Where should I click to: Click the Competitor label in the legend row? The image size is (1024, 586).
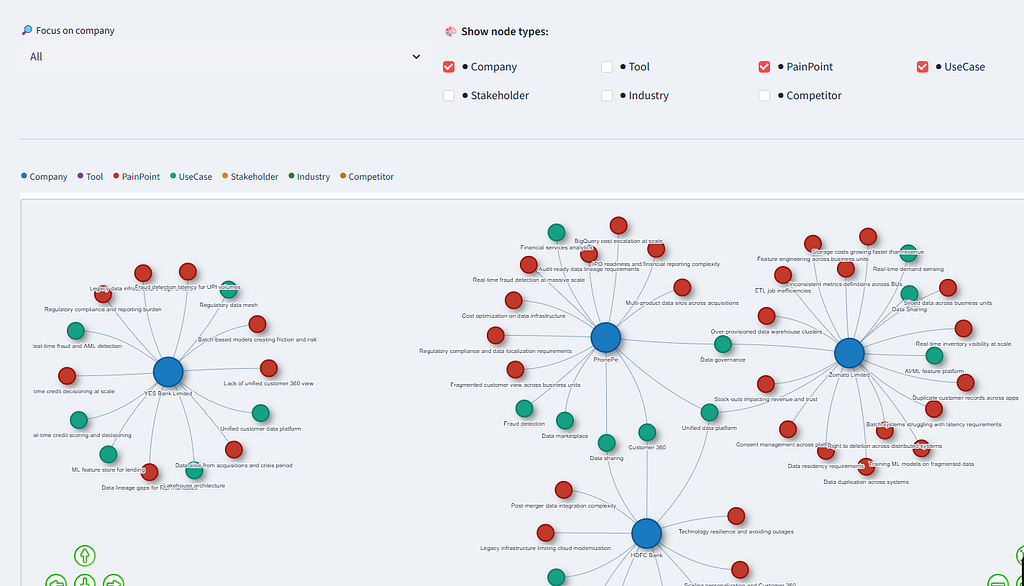tap(371, 176)
